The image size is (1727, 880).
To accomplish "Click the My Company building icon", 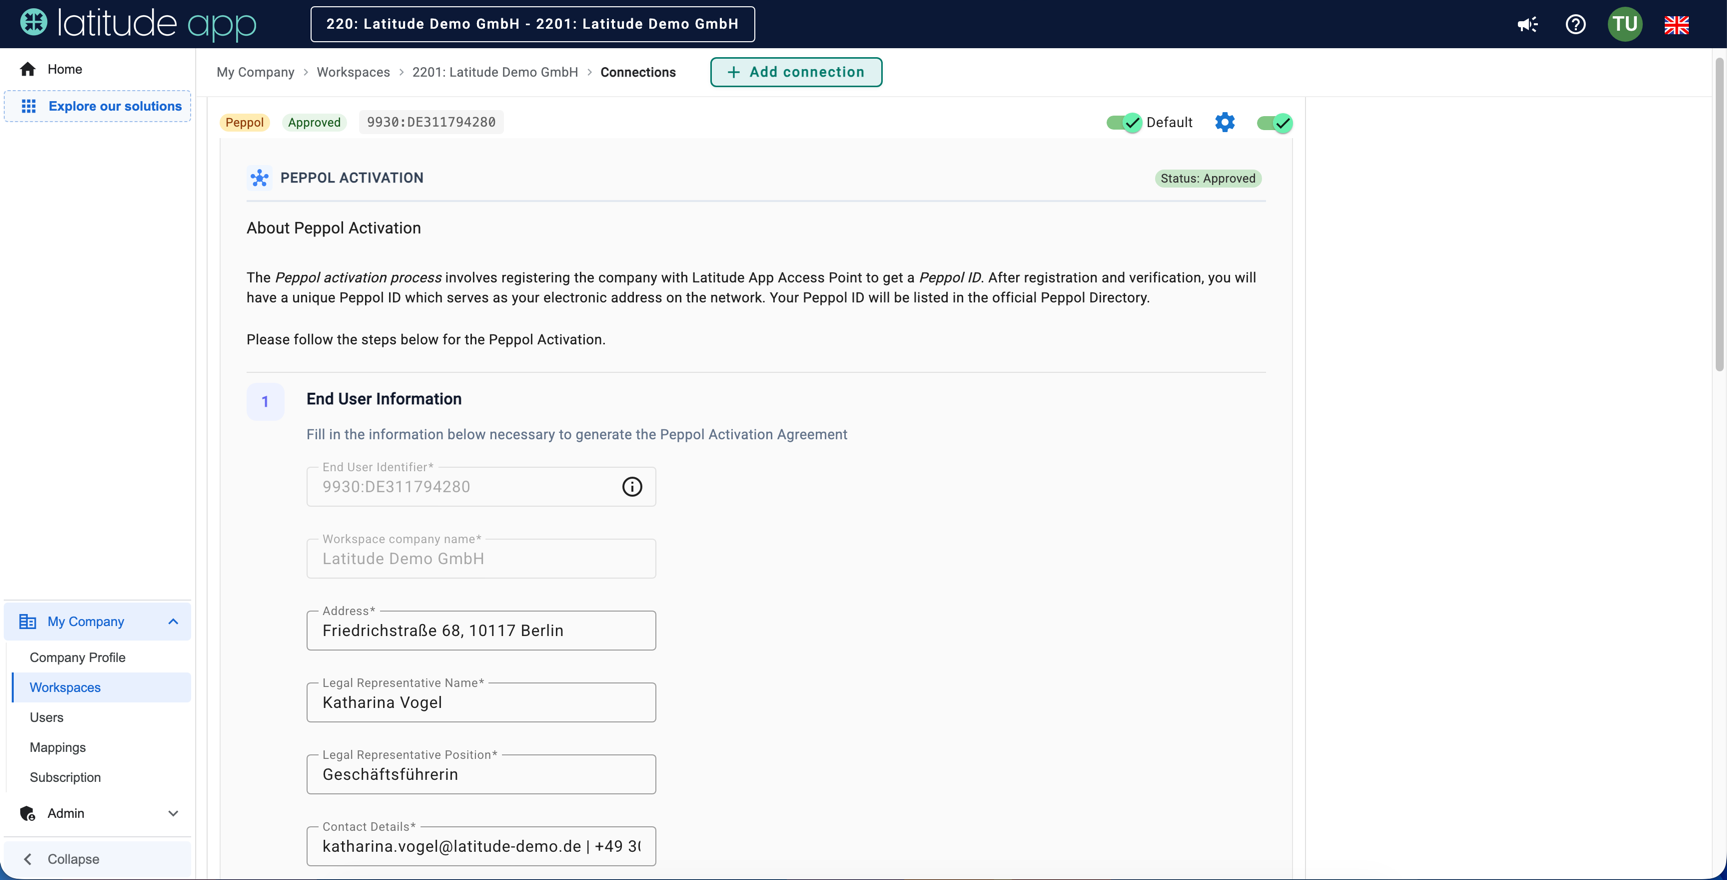I will tap(28, 622).
